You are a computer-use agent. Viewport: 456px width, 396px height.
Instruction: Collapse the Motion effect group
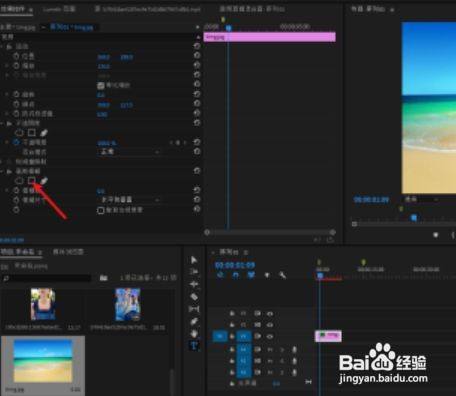[2, 46]
